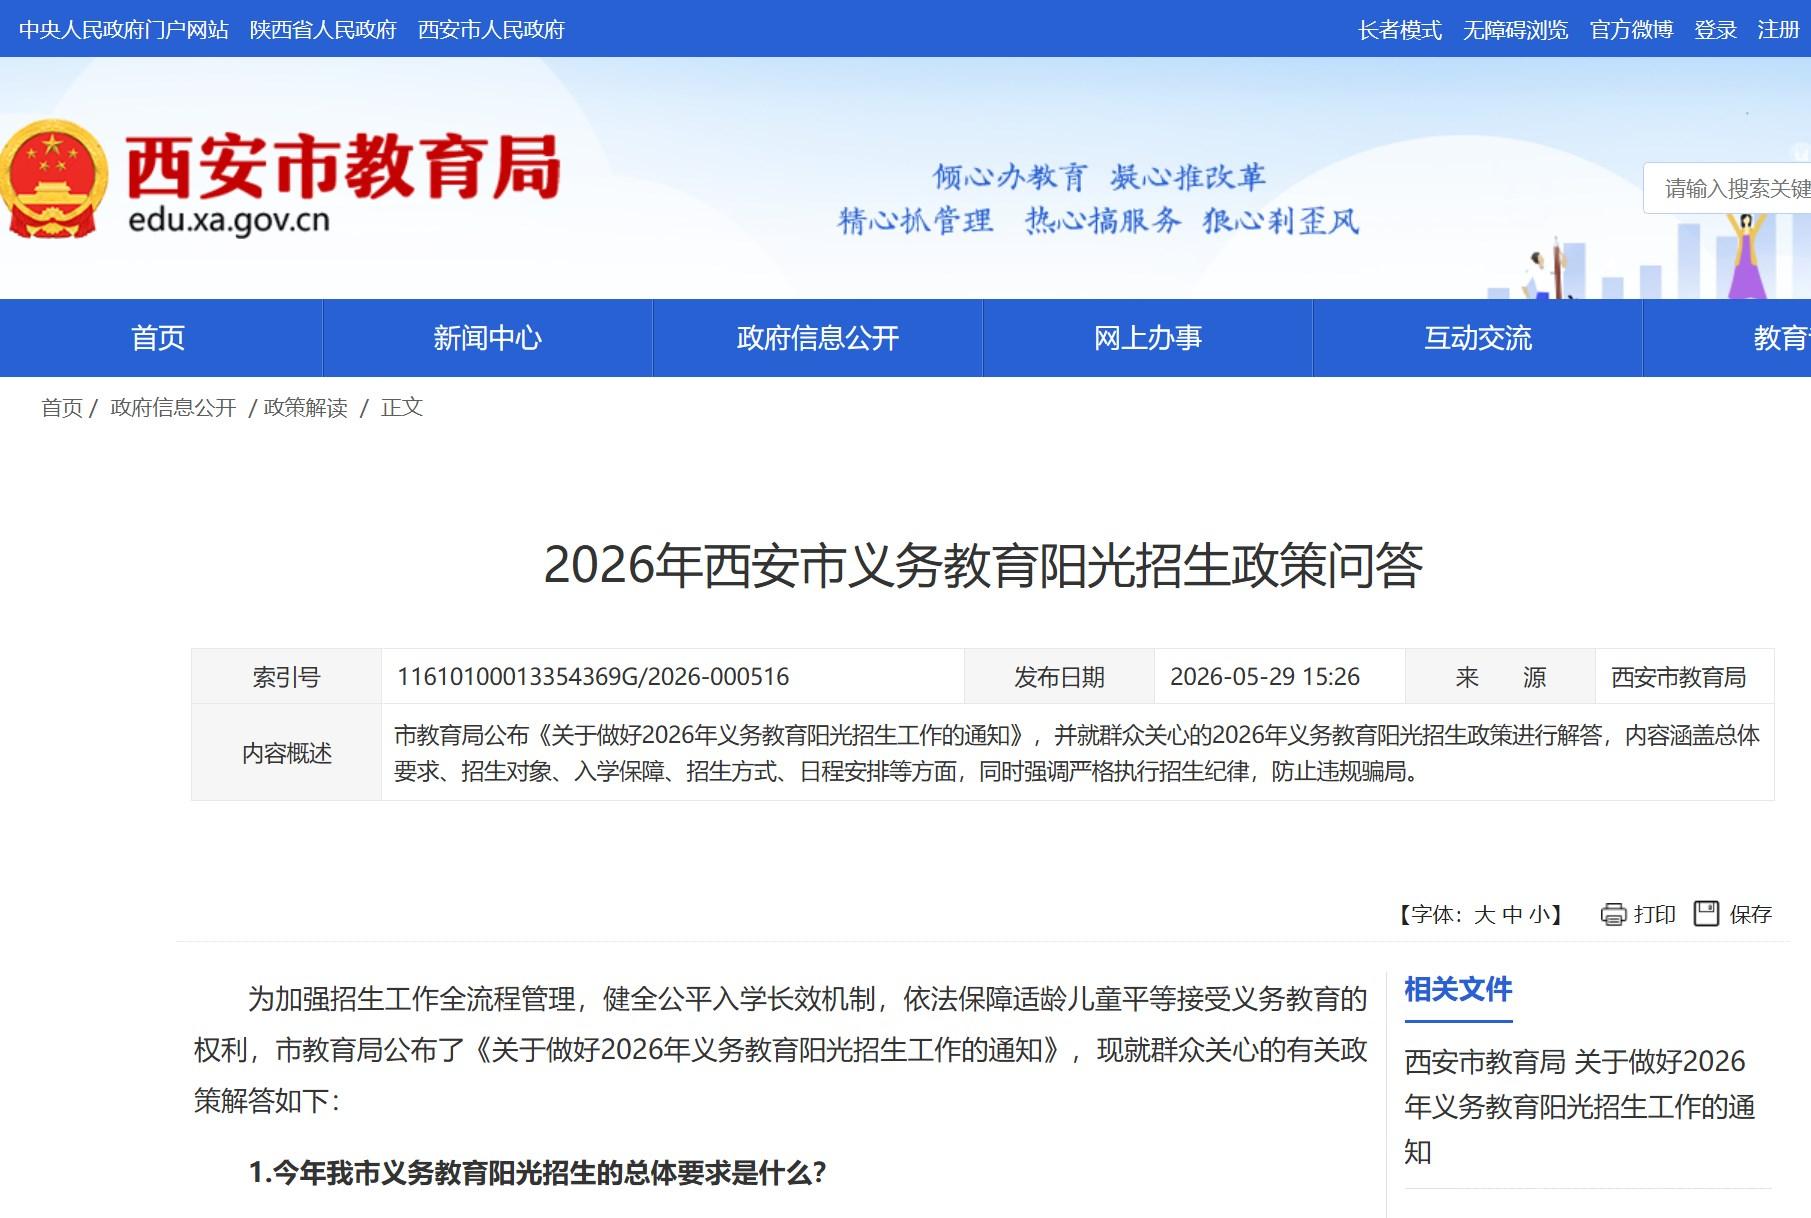Click the save floppy icon
The image size is (1811, 1218).
click(x=1706, y=913)
